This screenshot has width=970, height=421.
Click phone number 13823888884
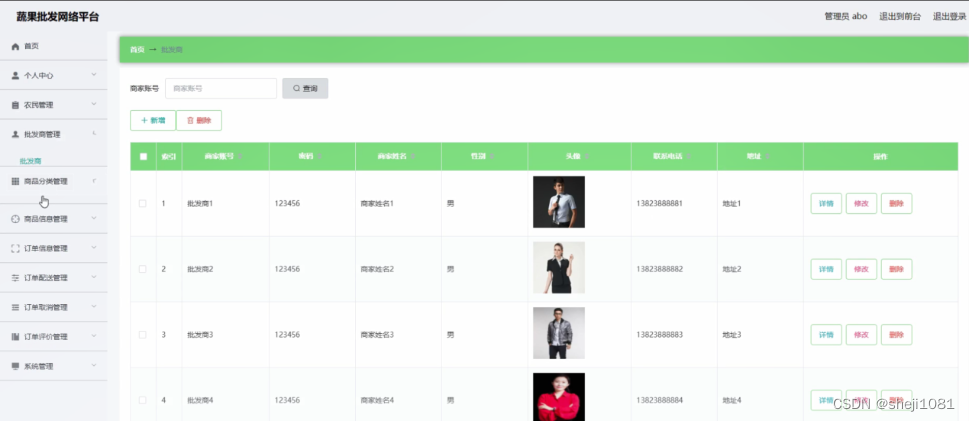point(659,400)
